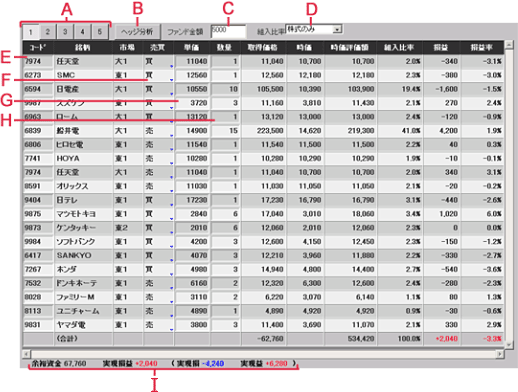This screenshot has height=392, width=518.
Task: Expand 売買 dropdown for SMC row
Action: click(x=172, y=80)
